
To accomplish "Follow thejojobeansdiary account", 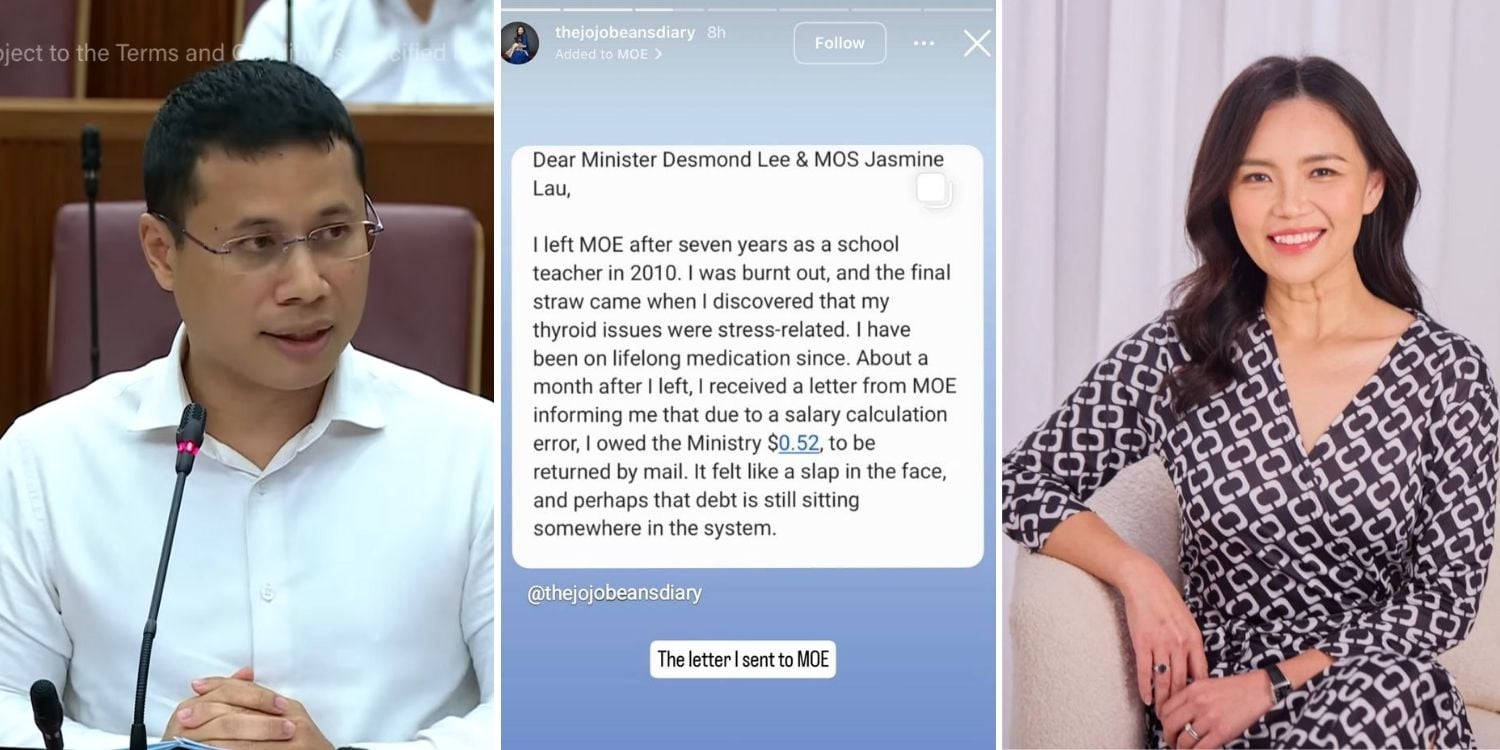I will tap(840, 43).
